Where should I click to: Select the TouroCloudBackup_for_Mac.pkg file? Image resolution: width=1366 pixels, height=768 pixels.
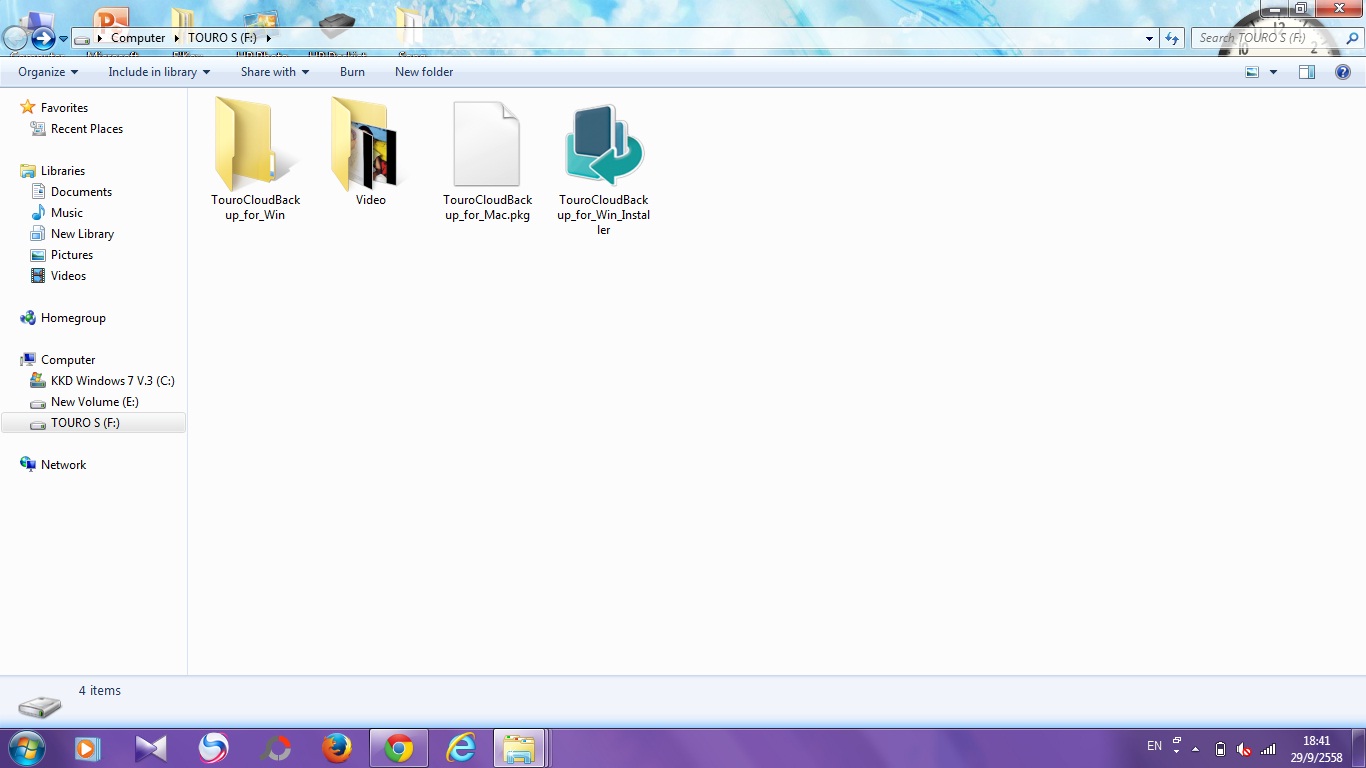(x=487, y=160)
